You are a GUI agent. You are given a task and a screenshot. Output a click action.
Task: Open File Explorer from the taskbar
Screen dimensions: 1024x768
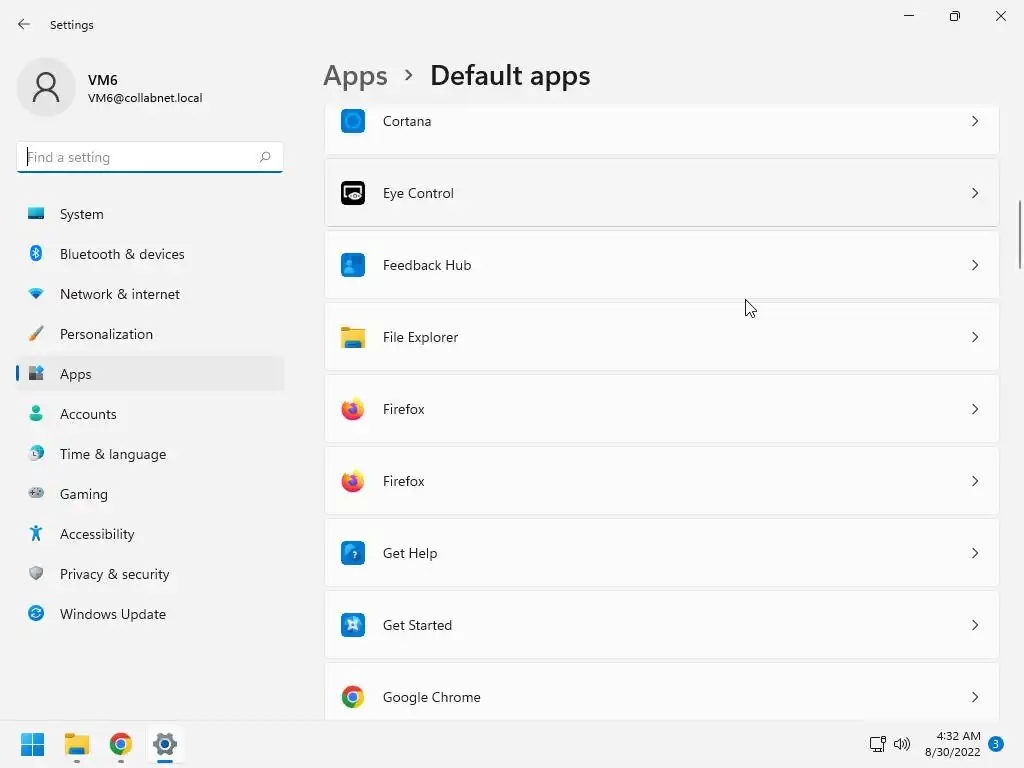(x=76, y=744)
